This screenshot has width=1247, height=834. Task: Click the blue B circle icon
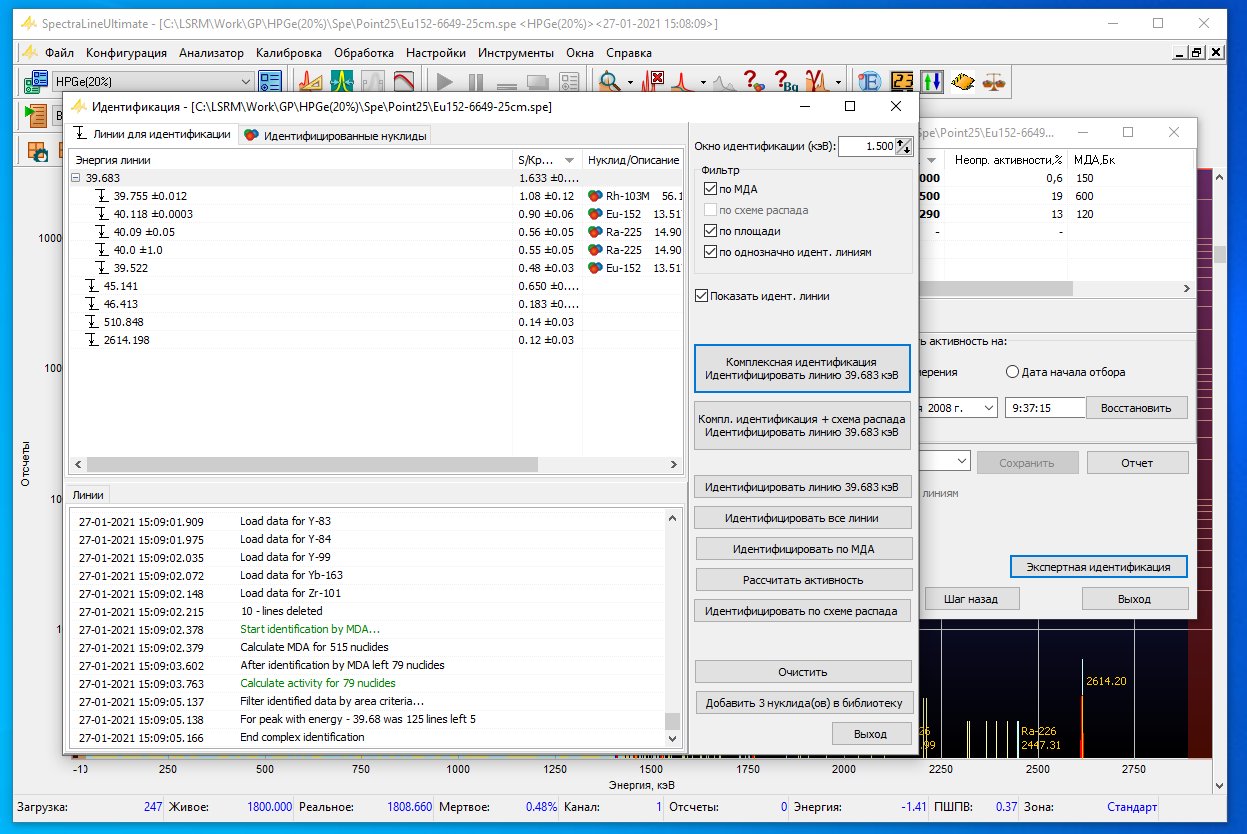[871, 82]
